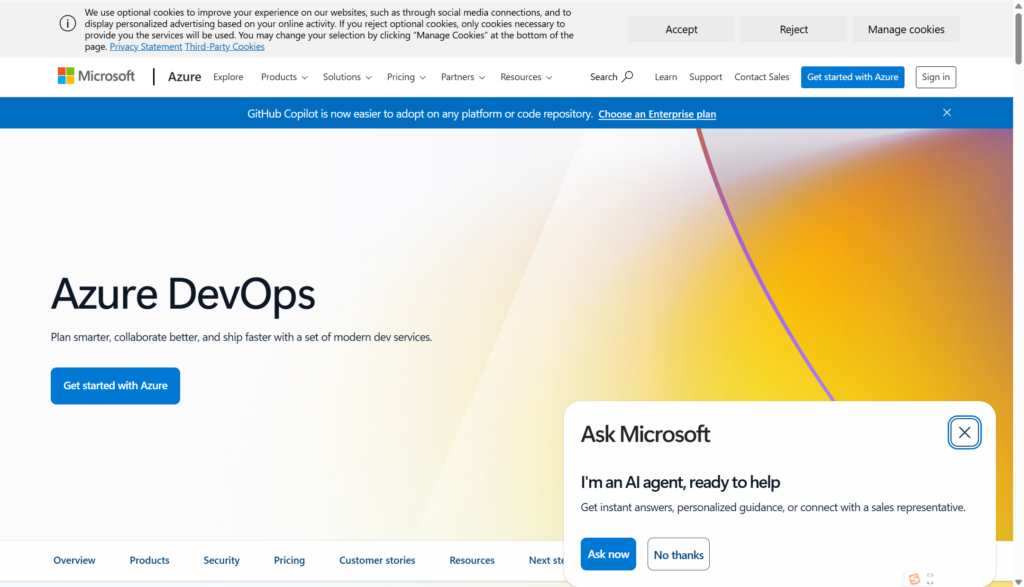Screen dimensions: 1024x587
Task: Open the Partners dropdown menu
Action: [x=462, y=77]
